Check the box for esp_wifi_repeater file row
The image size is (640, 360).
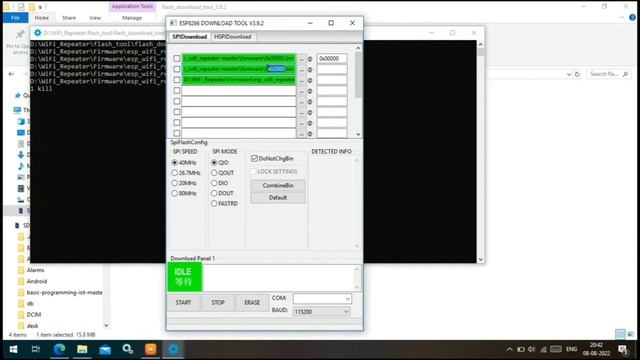(x=177, y=80)
